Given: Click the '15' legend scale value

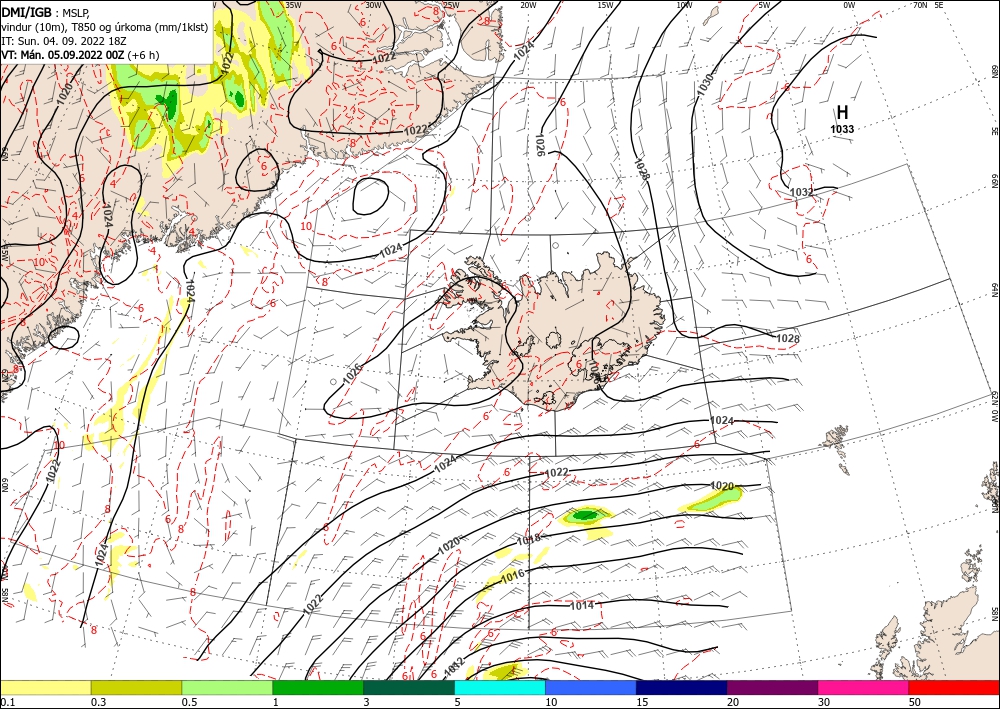Looking at the screenshot, I should click(x=642, y=702).
